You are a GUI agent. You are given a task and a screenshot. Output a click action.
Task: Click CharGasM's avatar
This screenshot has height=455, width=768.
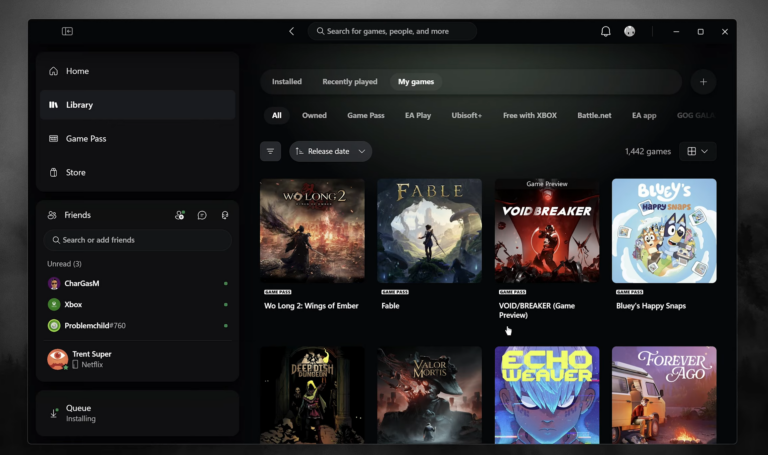(x=54, y=284)
